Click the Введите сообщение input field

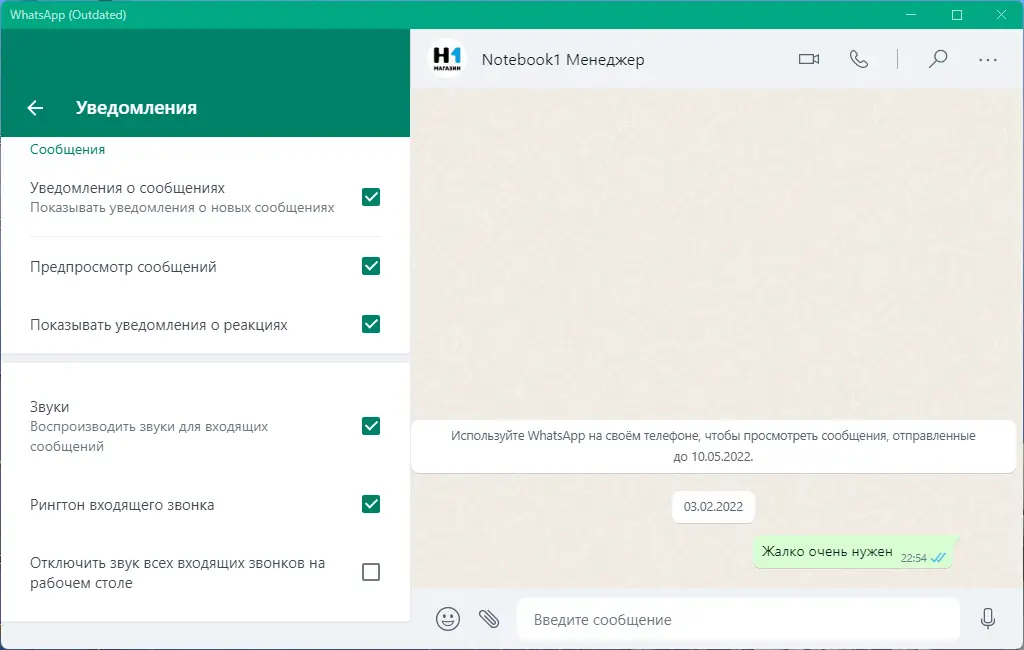tap(739, 619)
